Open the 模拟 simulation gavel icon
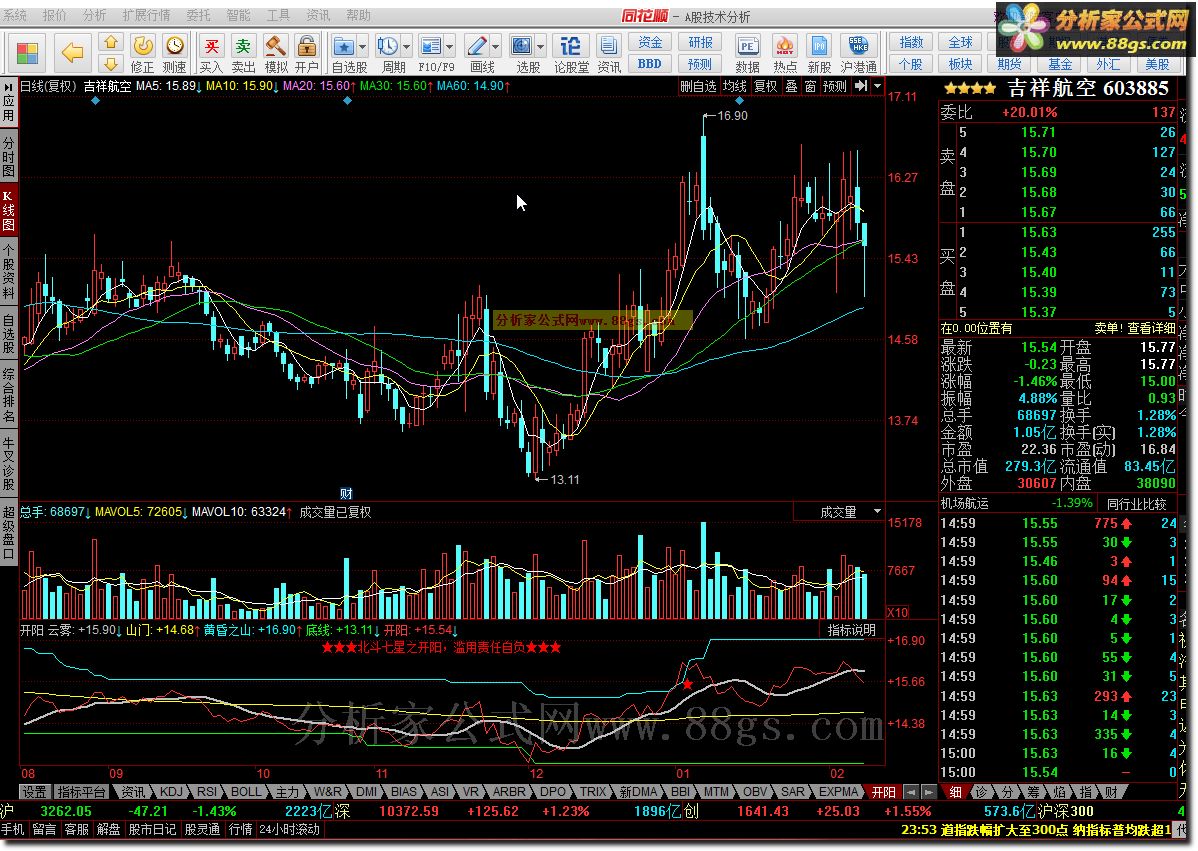This screenshot has width=1198, height=851. tap(275, 53)
